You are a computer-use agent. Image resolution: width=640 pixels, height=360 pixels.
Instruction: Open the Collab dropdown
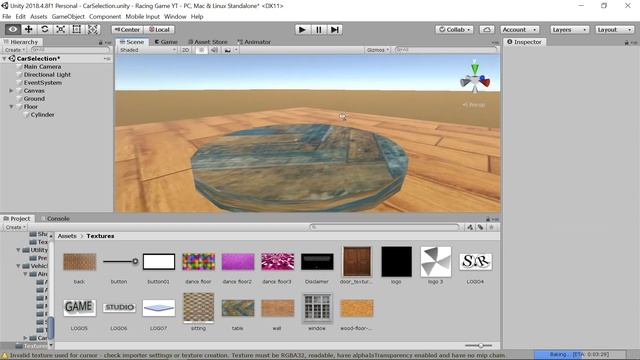point(455,30)
